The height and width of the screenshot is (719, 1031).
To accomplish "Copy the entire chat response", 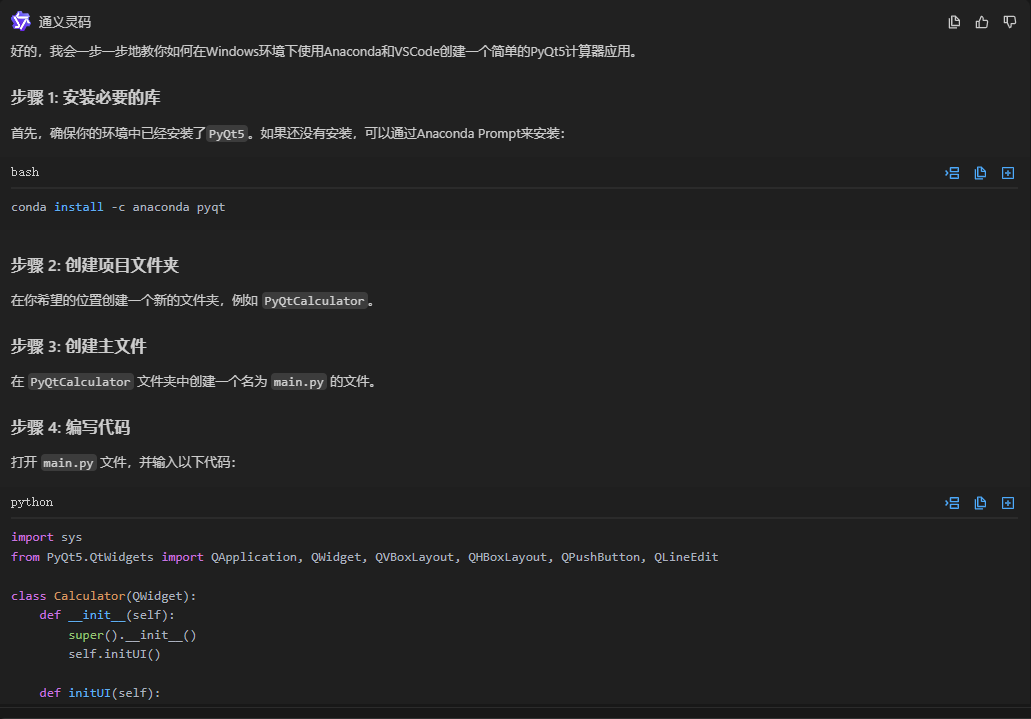I will click(954, 22).
